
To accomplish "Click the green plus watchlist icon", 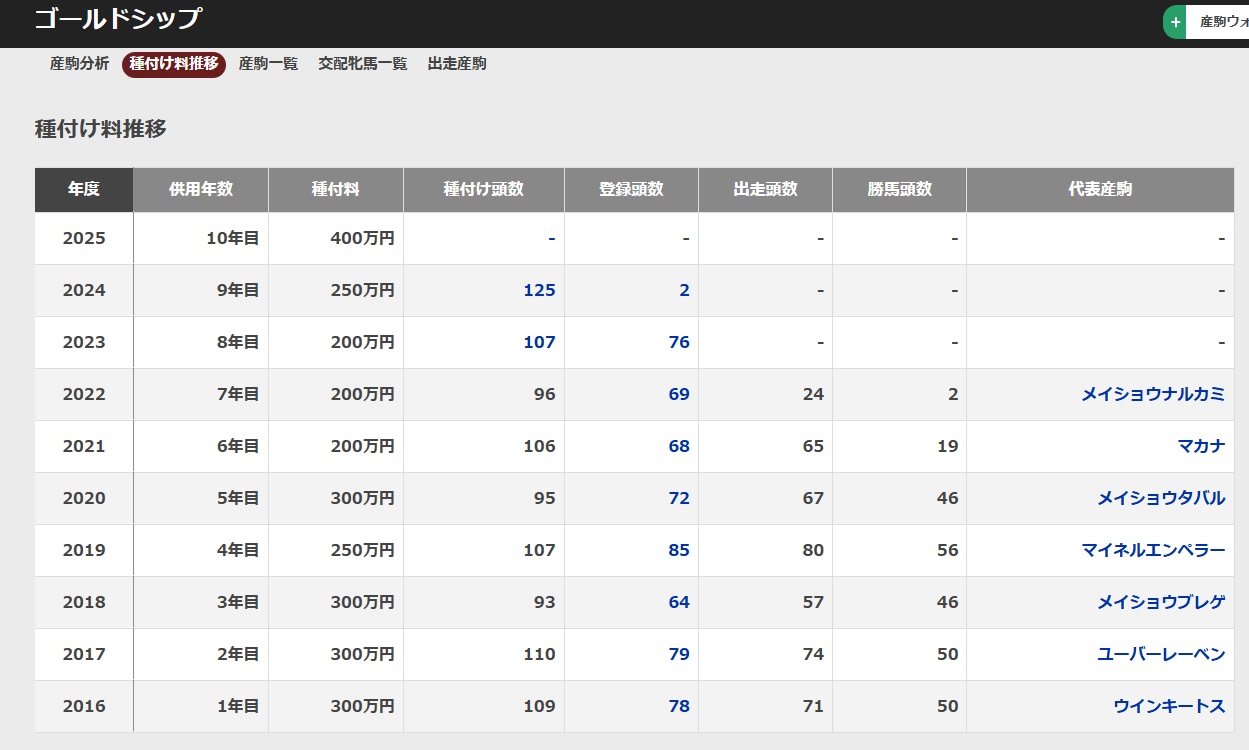I will tap(1175, 22).
